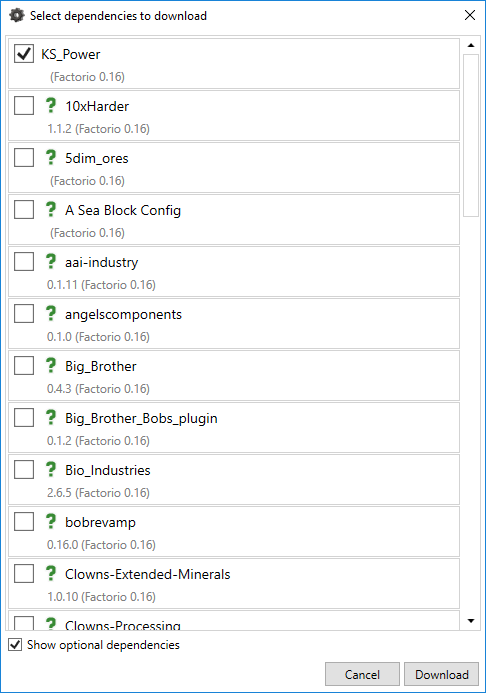486x693 pixels.
Task: Click the Cancel button
Action: coord(362,674)
